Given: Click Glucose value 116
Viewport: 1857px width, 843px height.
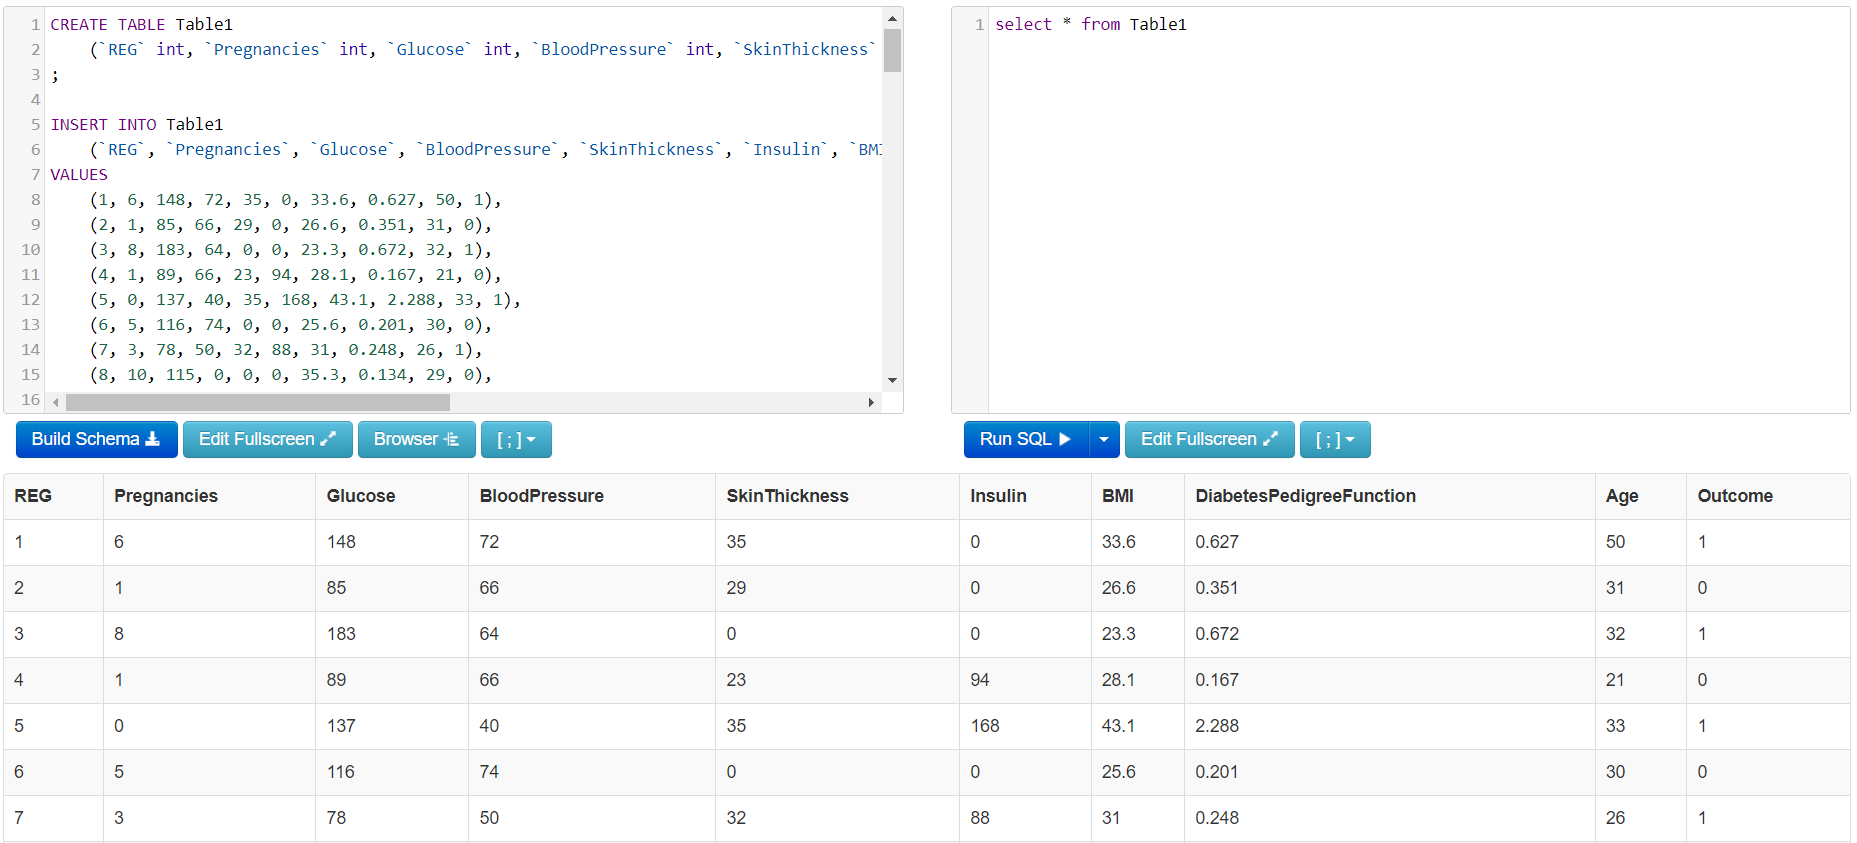Looking at the screenshot, I should 341,772.
